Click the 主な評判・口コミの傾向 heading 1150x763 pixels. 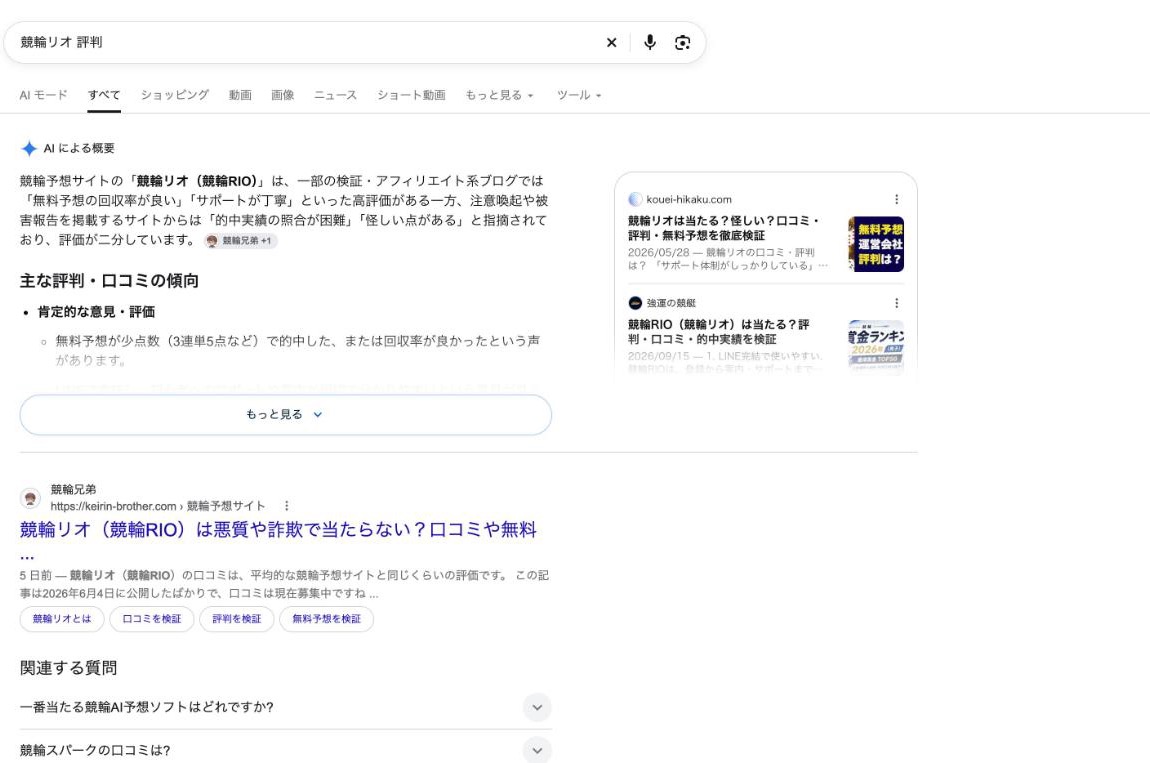(109, 280)
